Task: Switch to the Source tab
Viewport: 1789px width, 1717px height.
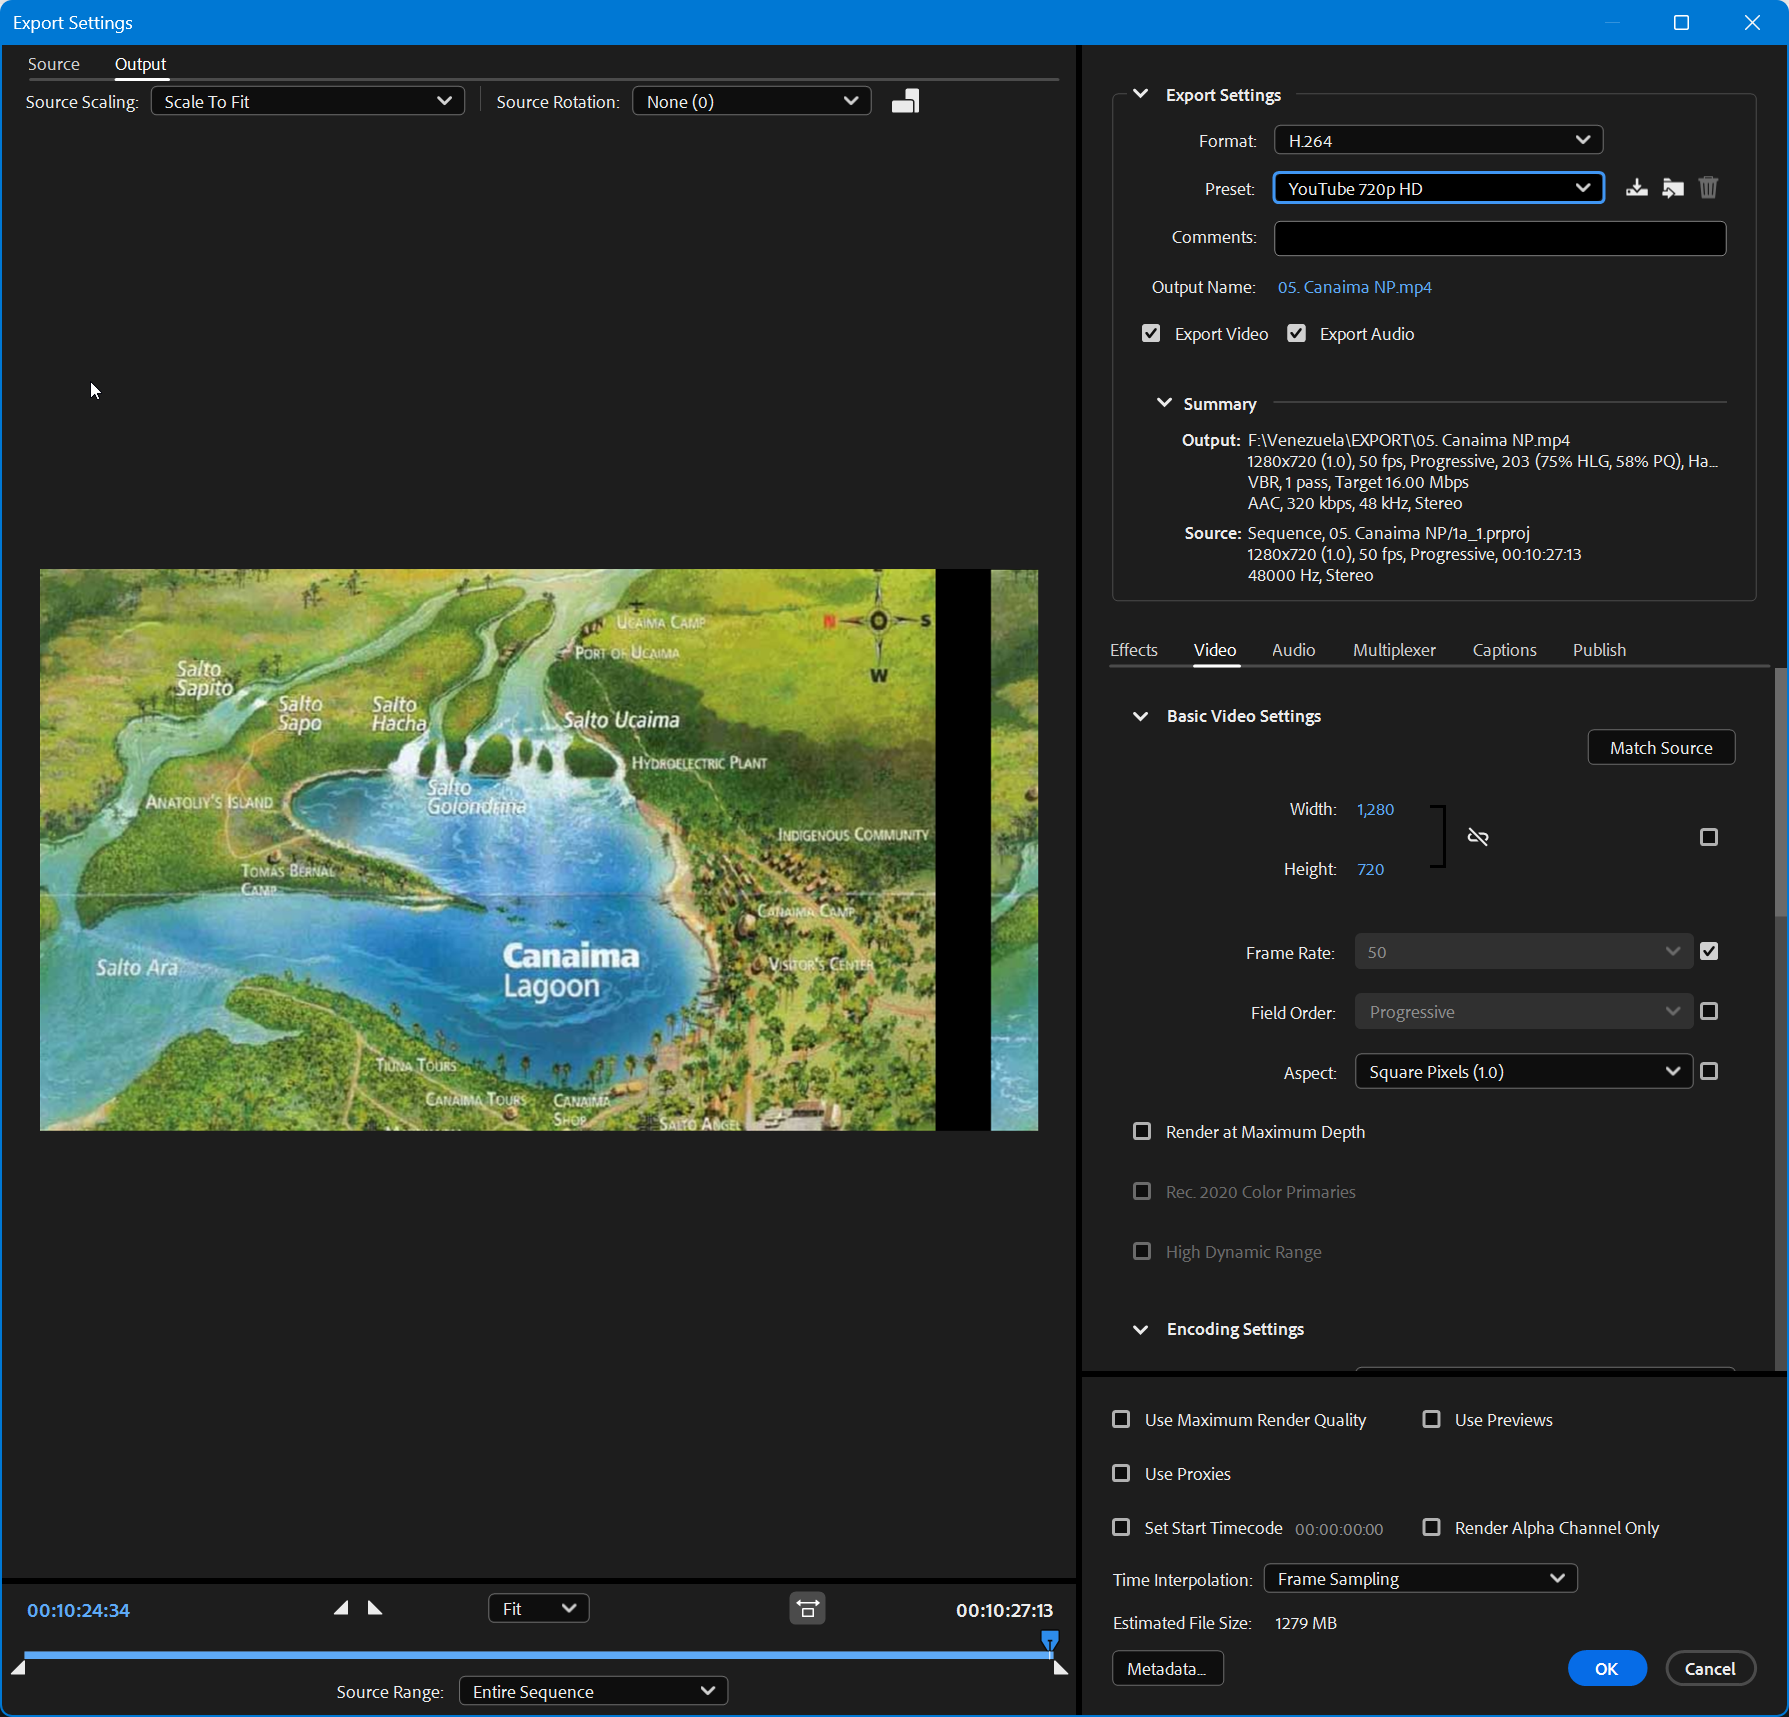Action: [x=54, y=63]
